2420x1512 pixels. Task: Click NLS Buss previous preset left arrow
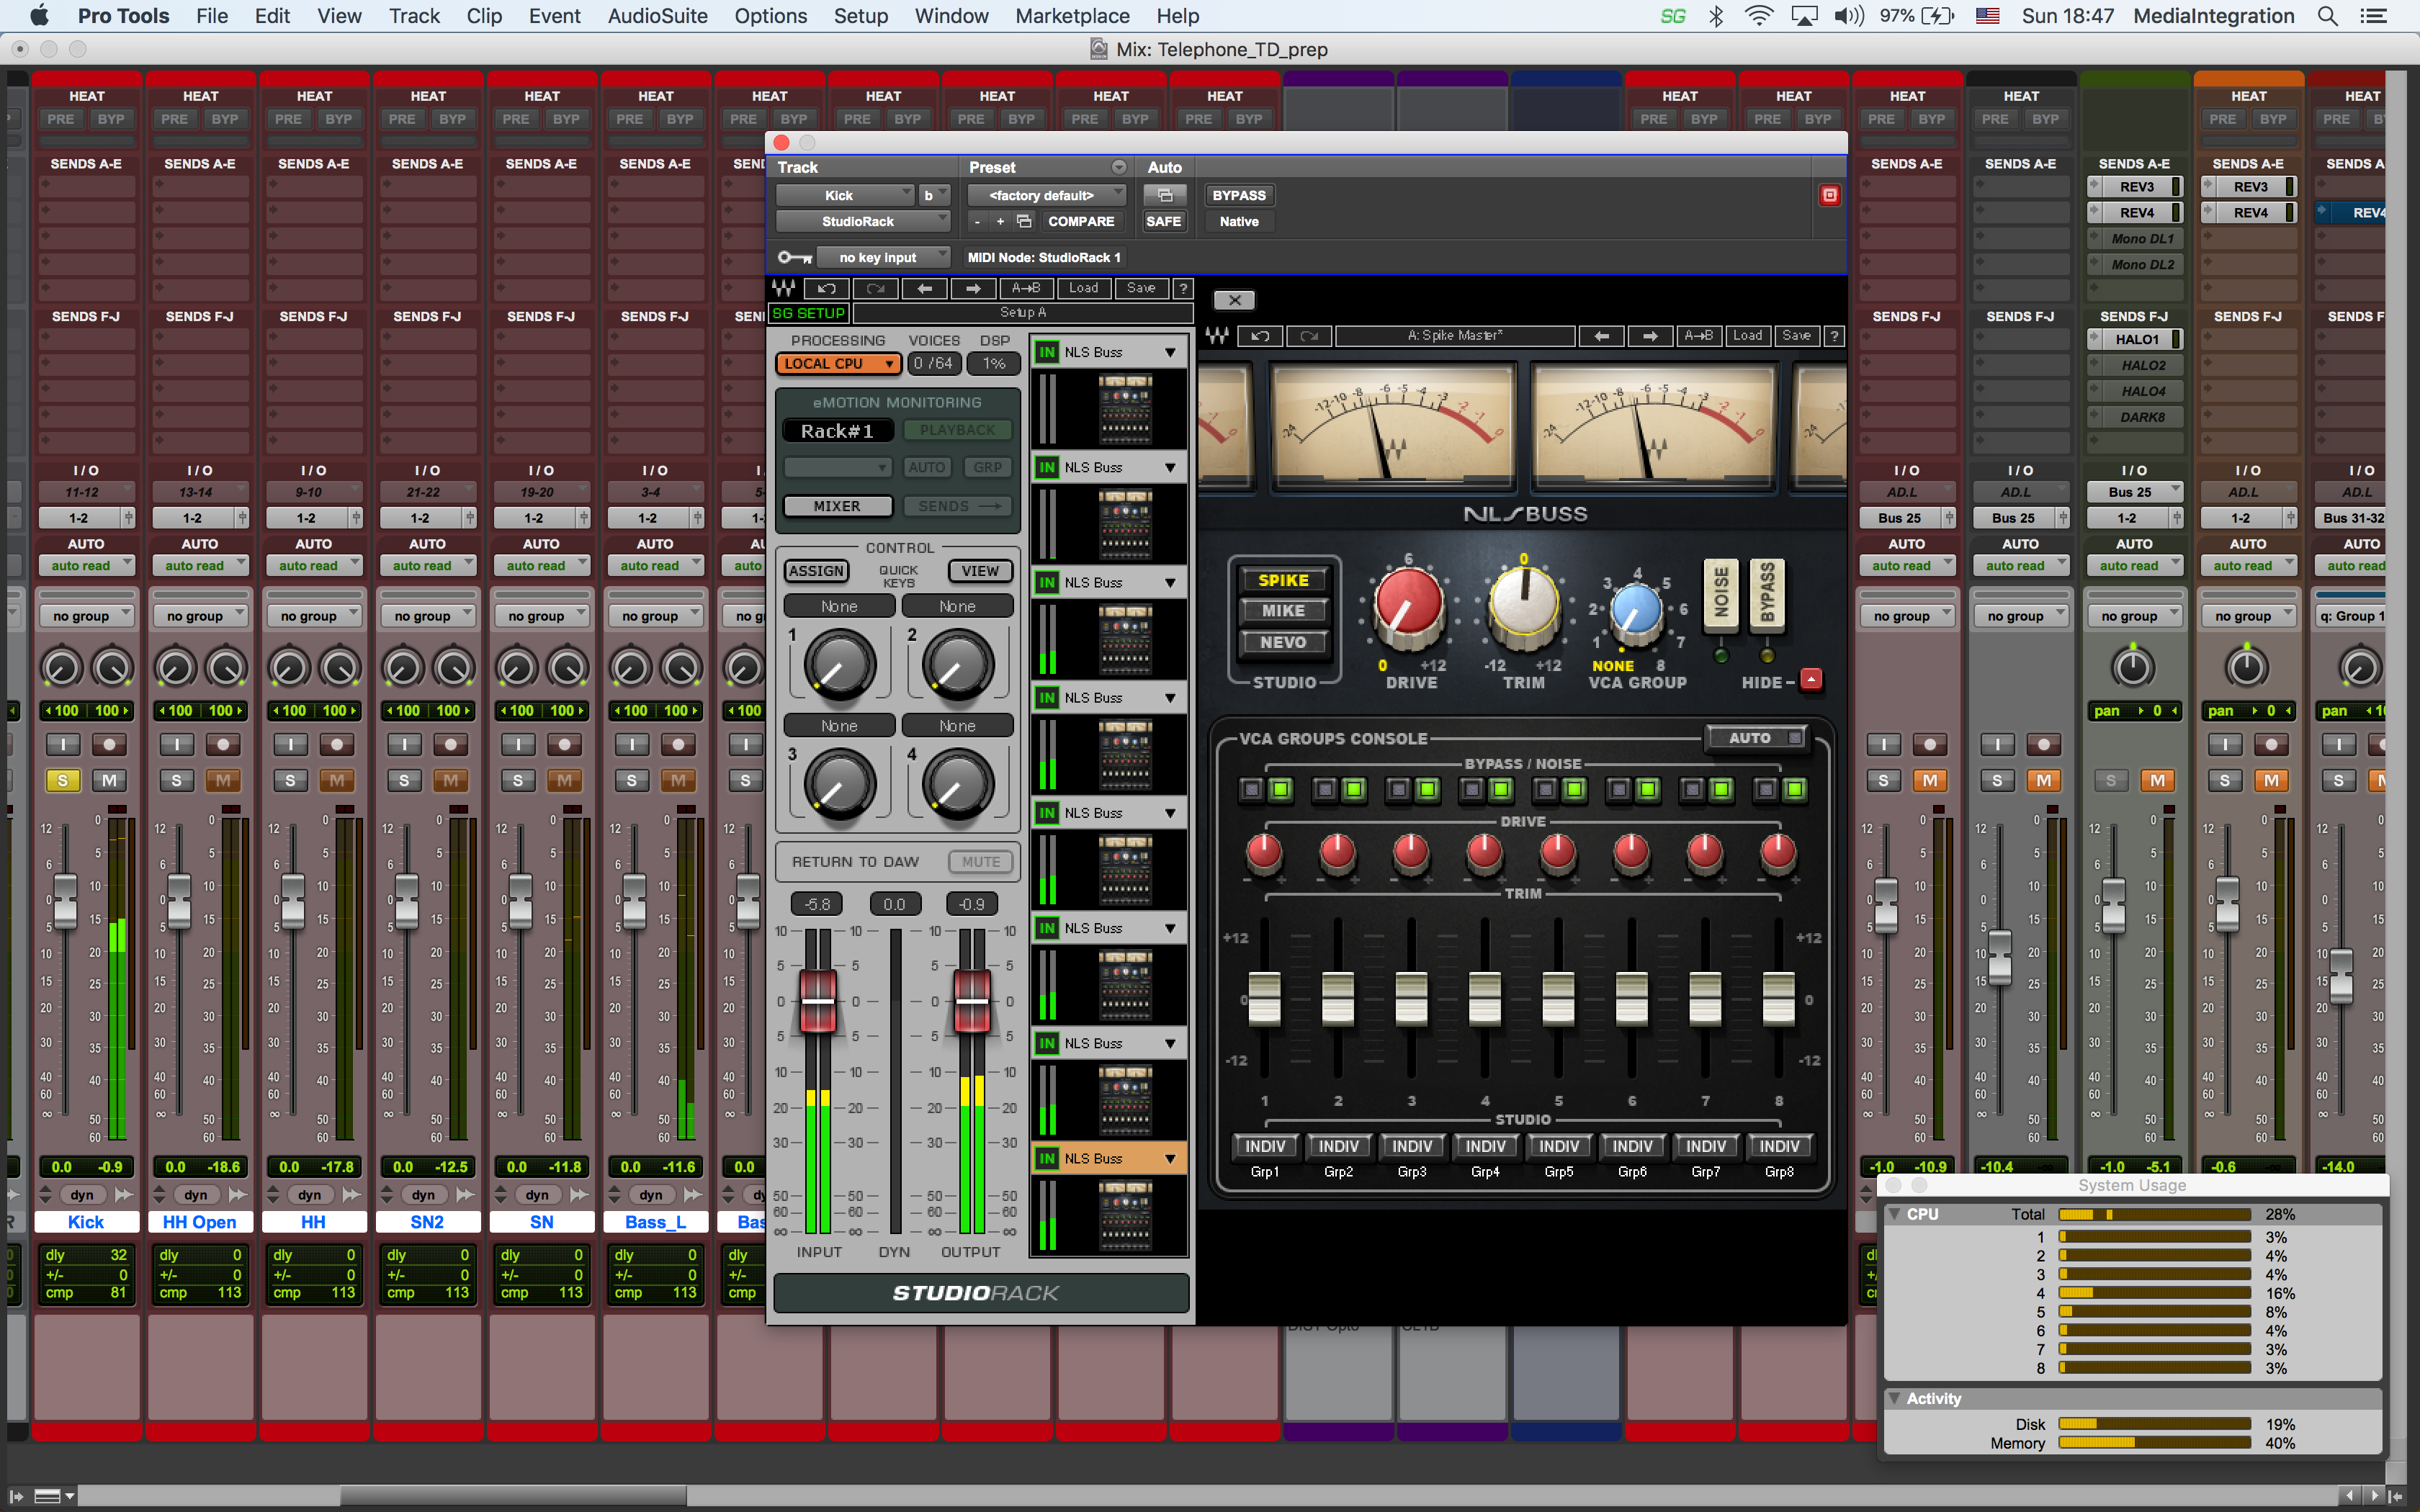pos(1602,336)
